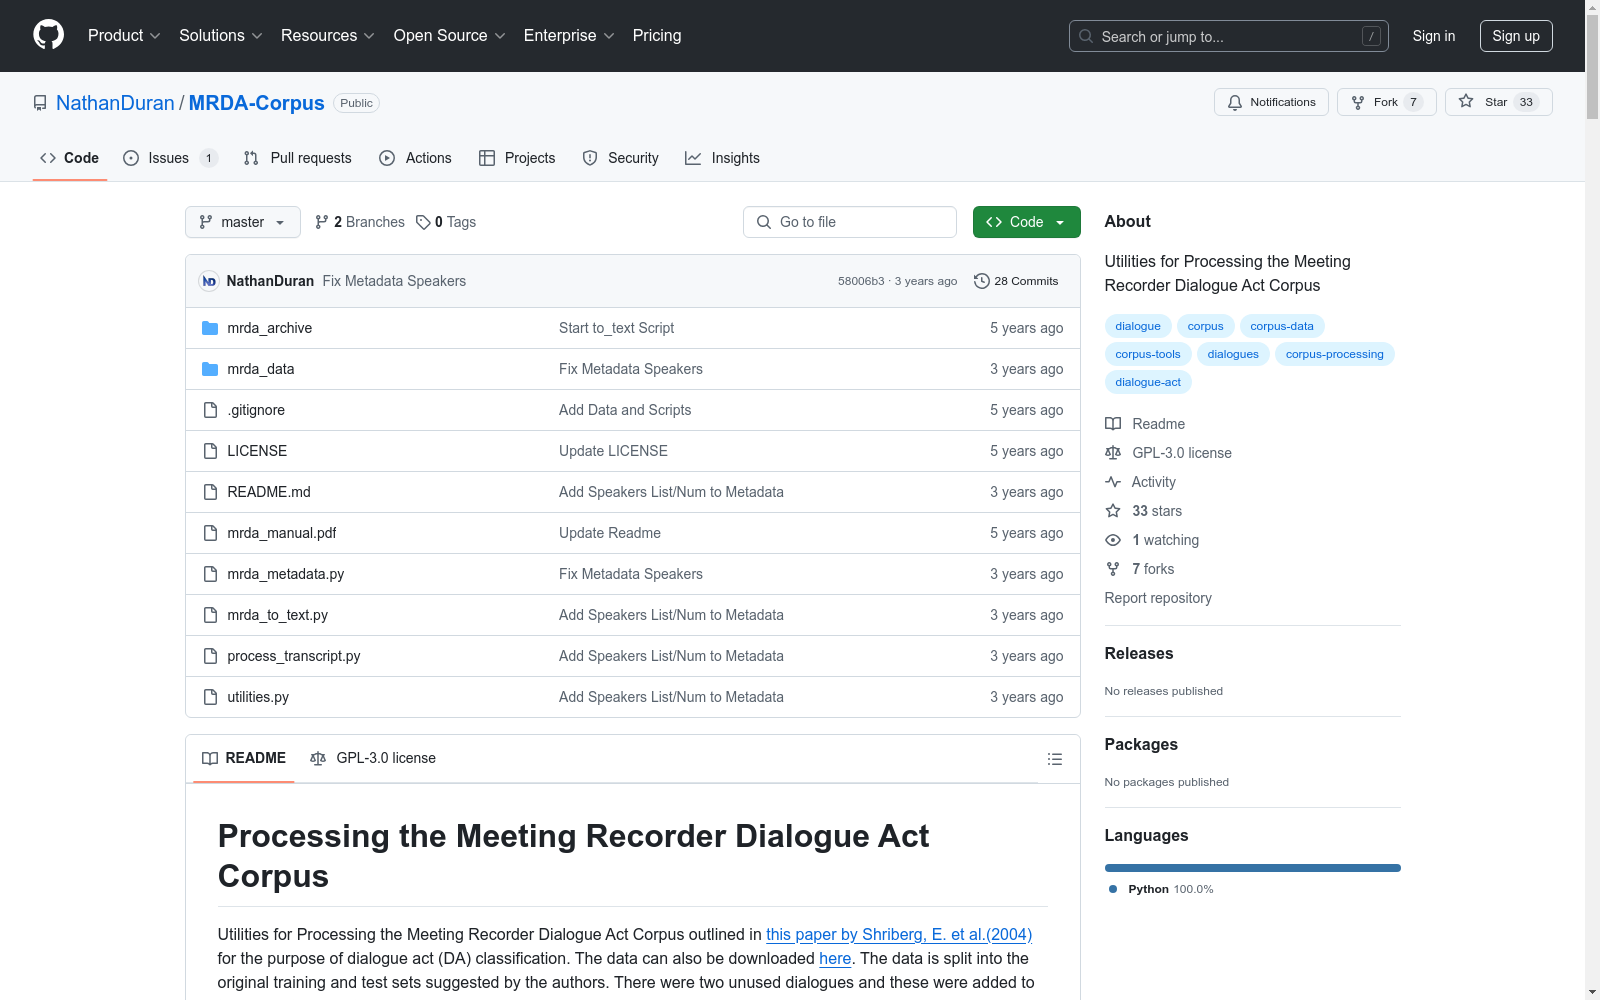Switch to the Insights tab

[x=723, y=158]
